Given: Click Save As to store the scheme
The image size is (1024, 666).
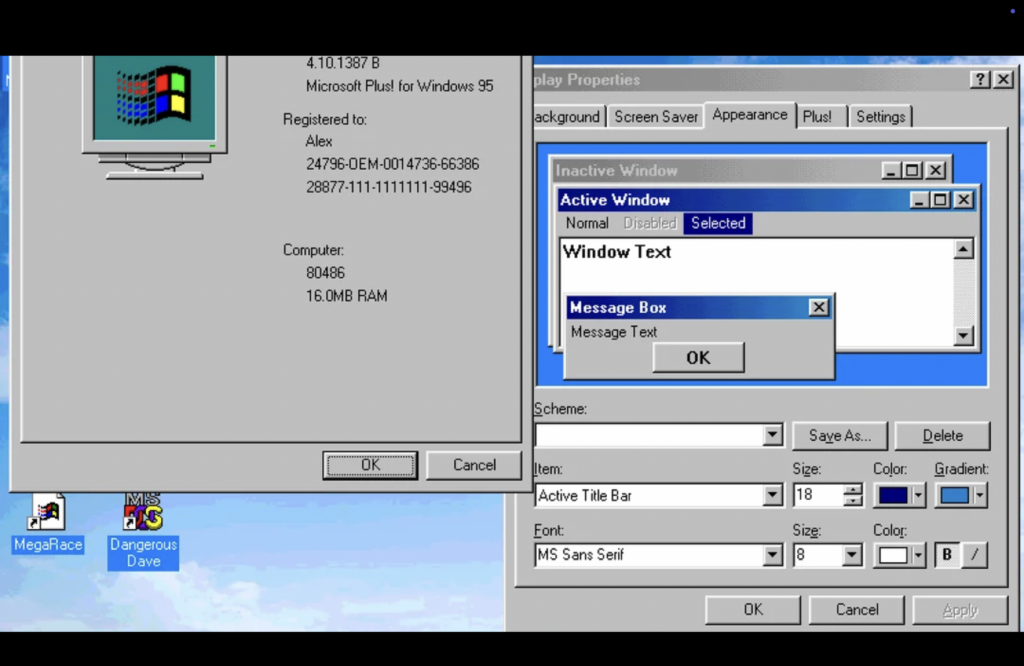Looking at the screenshot, I should tap(840, 435).
